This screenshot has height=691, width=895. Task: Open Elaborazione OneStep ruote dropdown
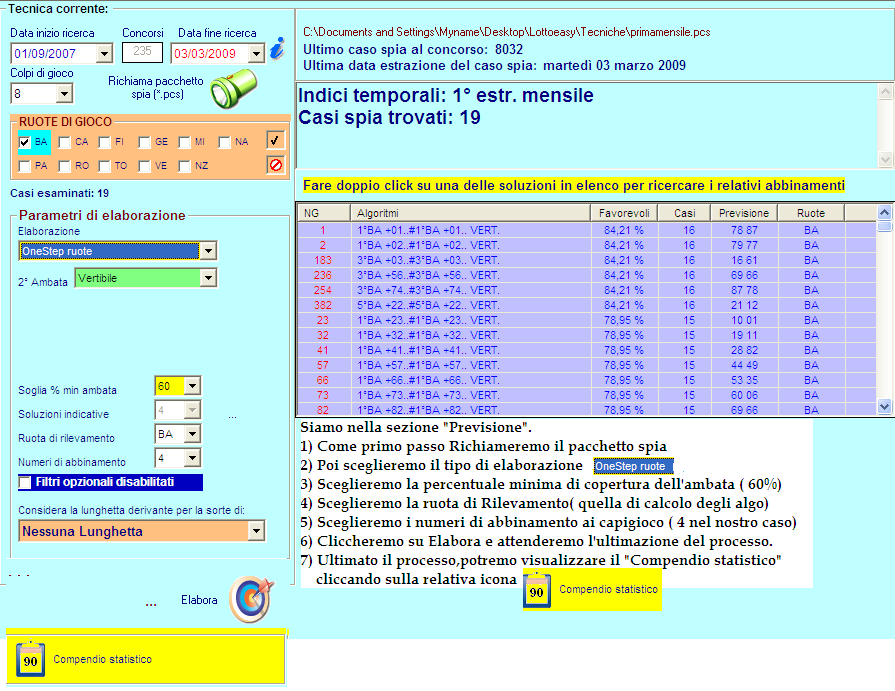tap(208, 251)
